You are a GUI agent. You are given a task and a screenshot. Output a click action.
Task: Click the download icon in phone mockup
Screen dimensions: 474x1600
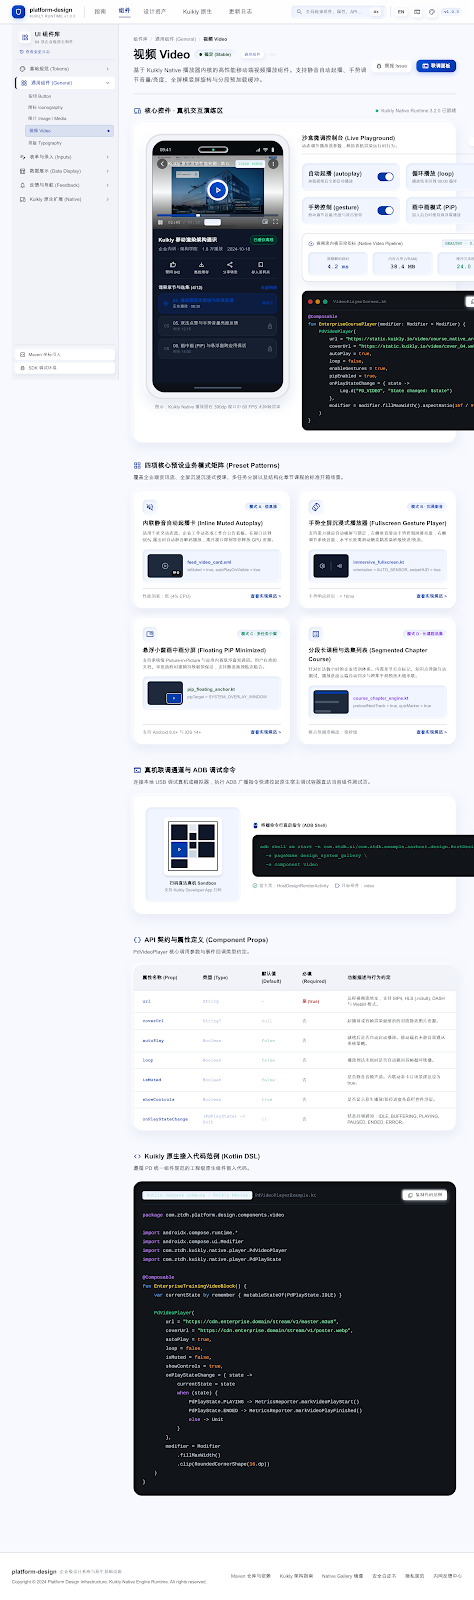pyautogui.click(x=201, y=264)
